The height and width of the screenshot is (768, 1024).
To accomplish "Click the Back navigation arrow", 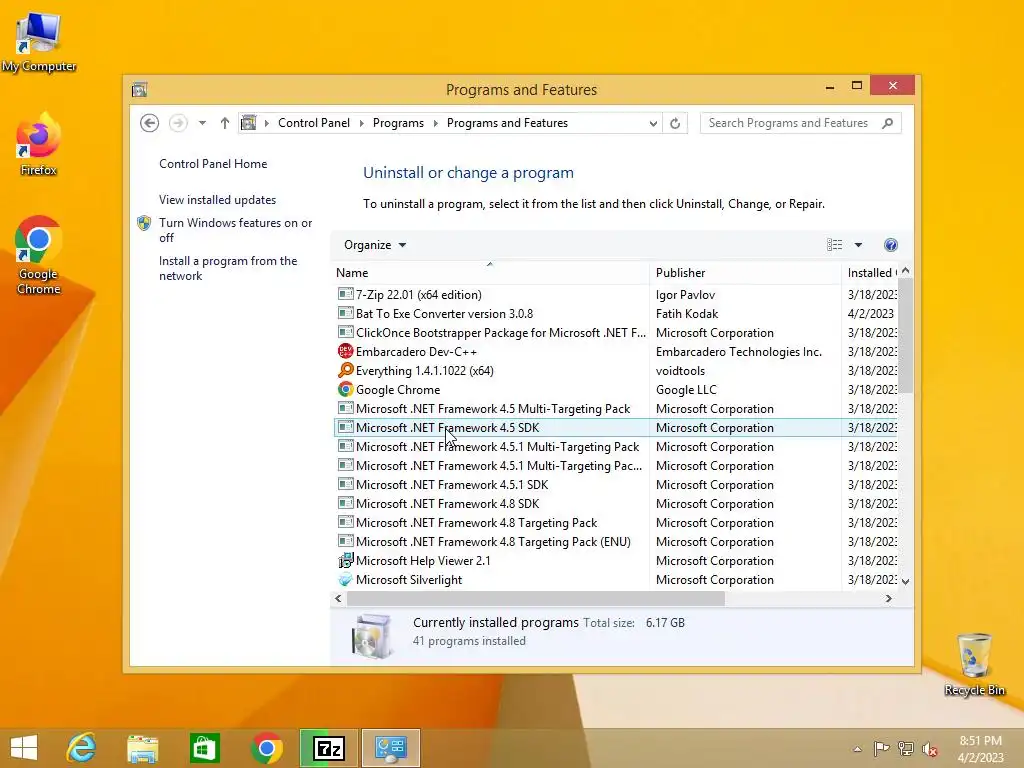I will click(150, 123).
